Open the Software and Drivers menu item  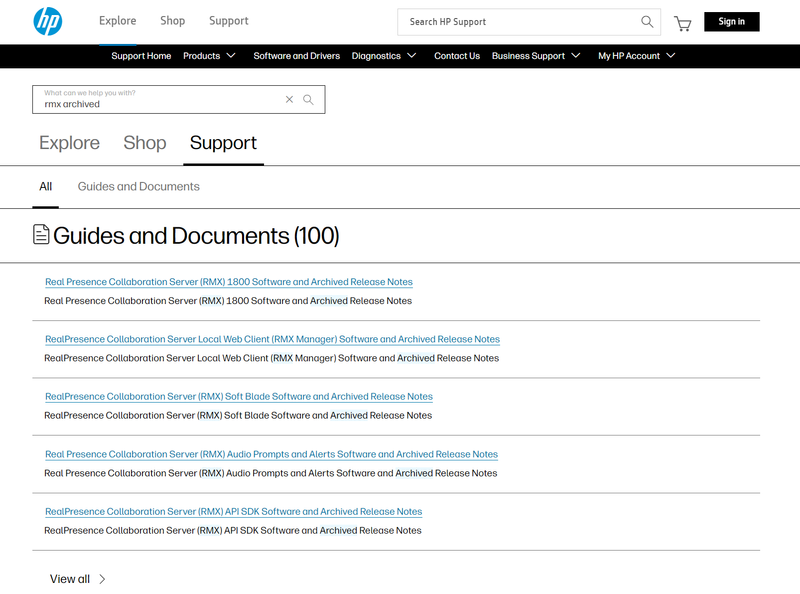point(297,56)
